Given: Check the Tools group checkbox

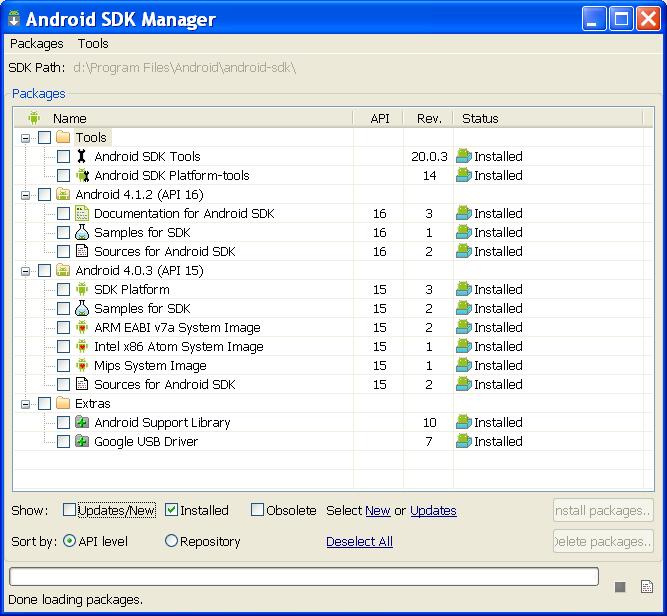Looking at the screenshot, I should (44, 137).
